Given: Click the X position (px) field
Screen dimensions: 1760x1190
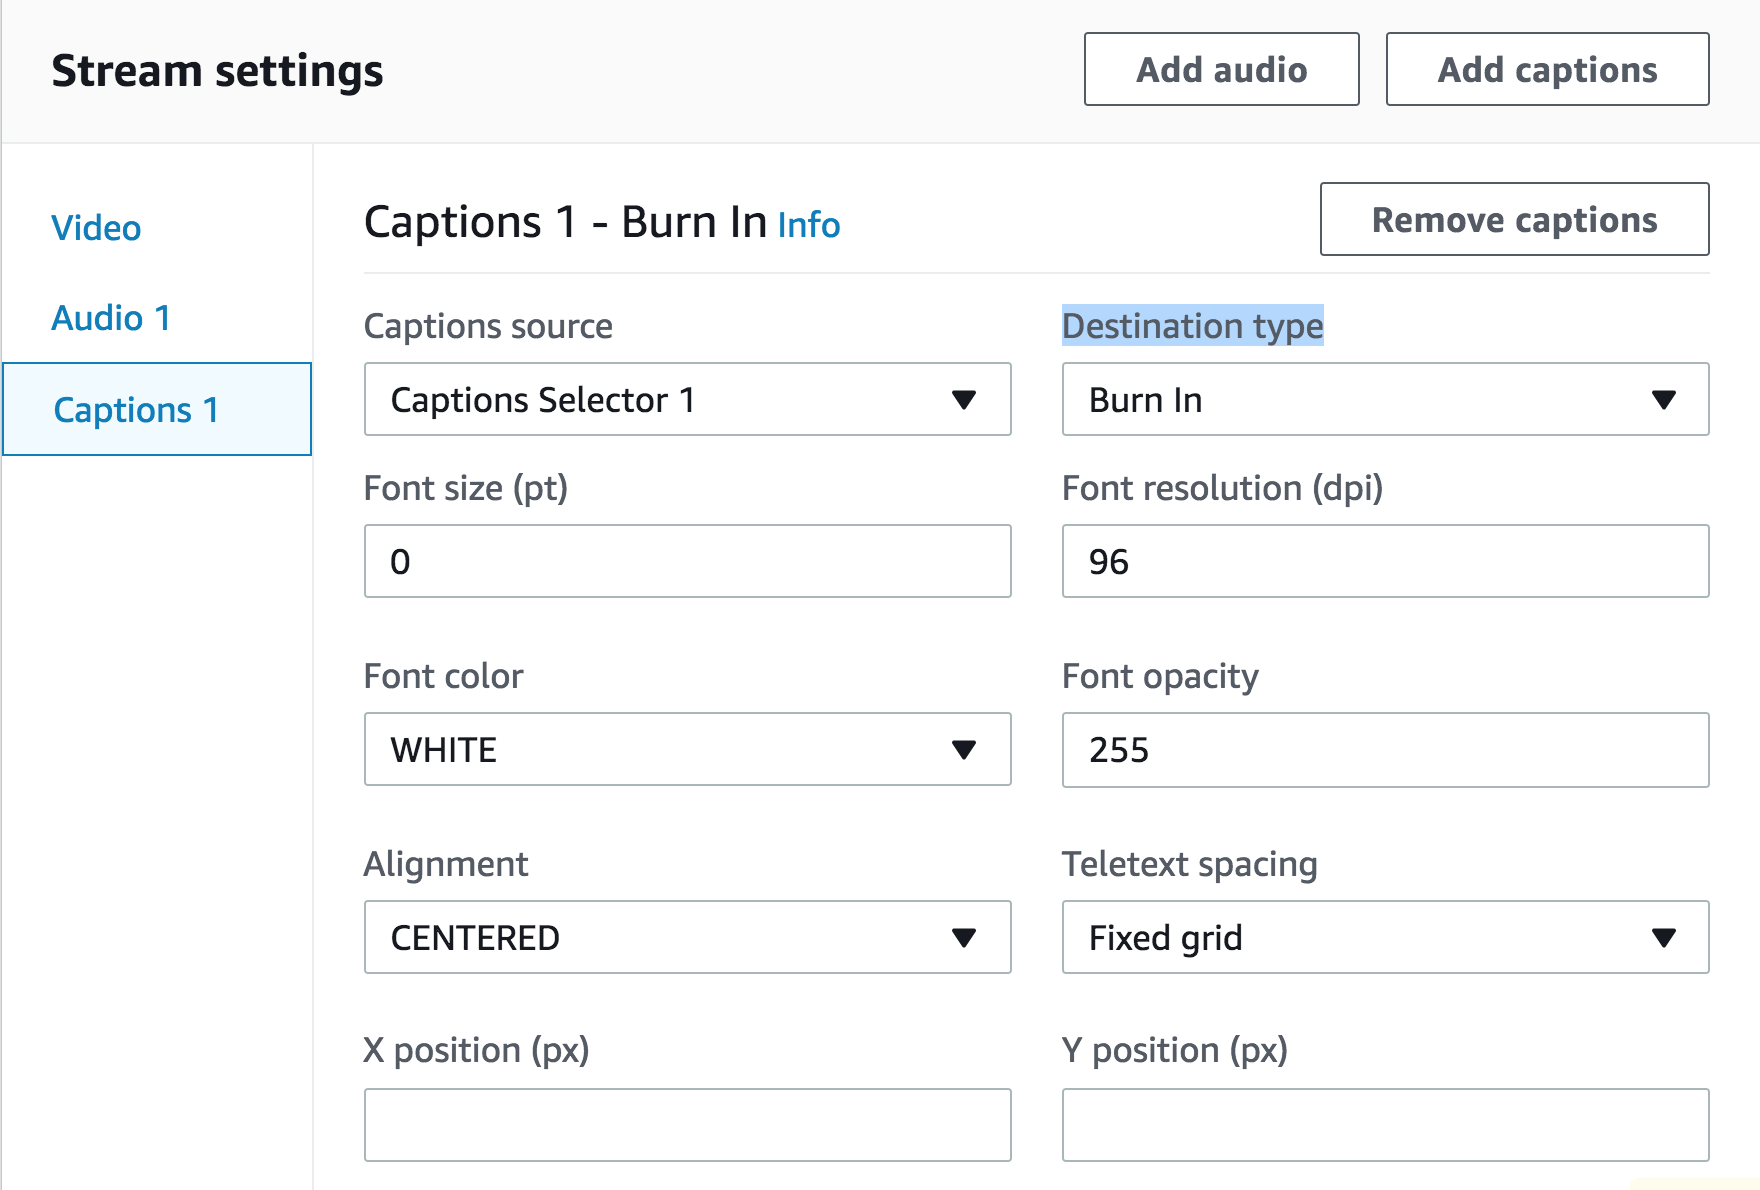Looking at the screenshot, I should (x=687, y=1125).
